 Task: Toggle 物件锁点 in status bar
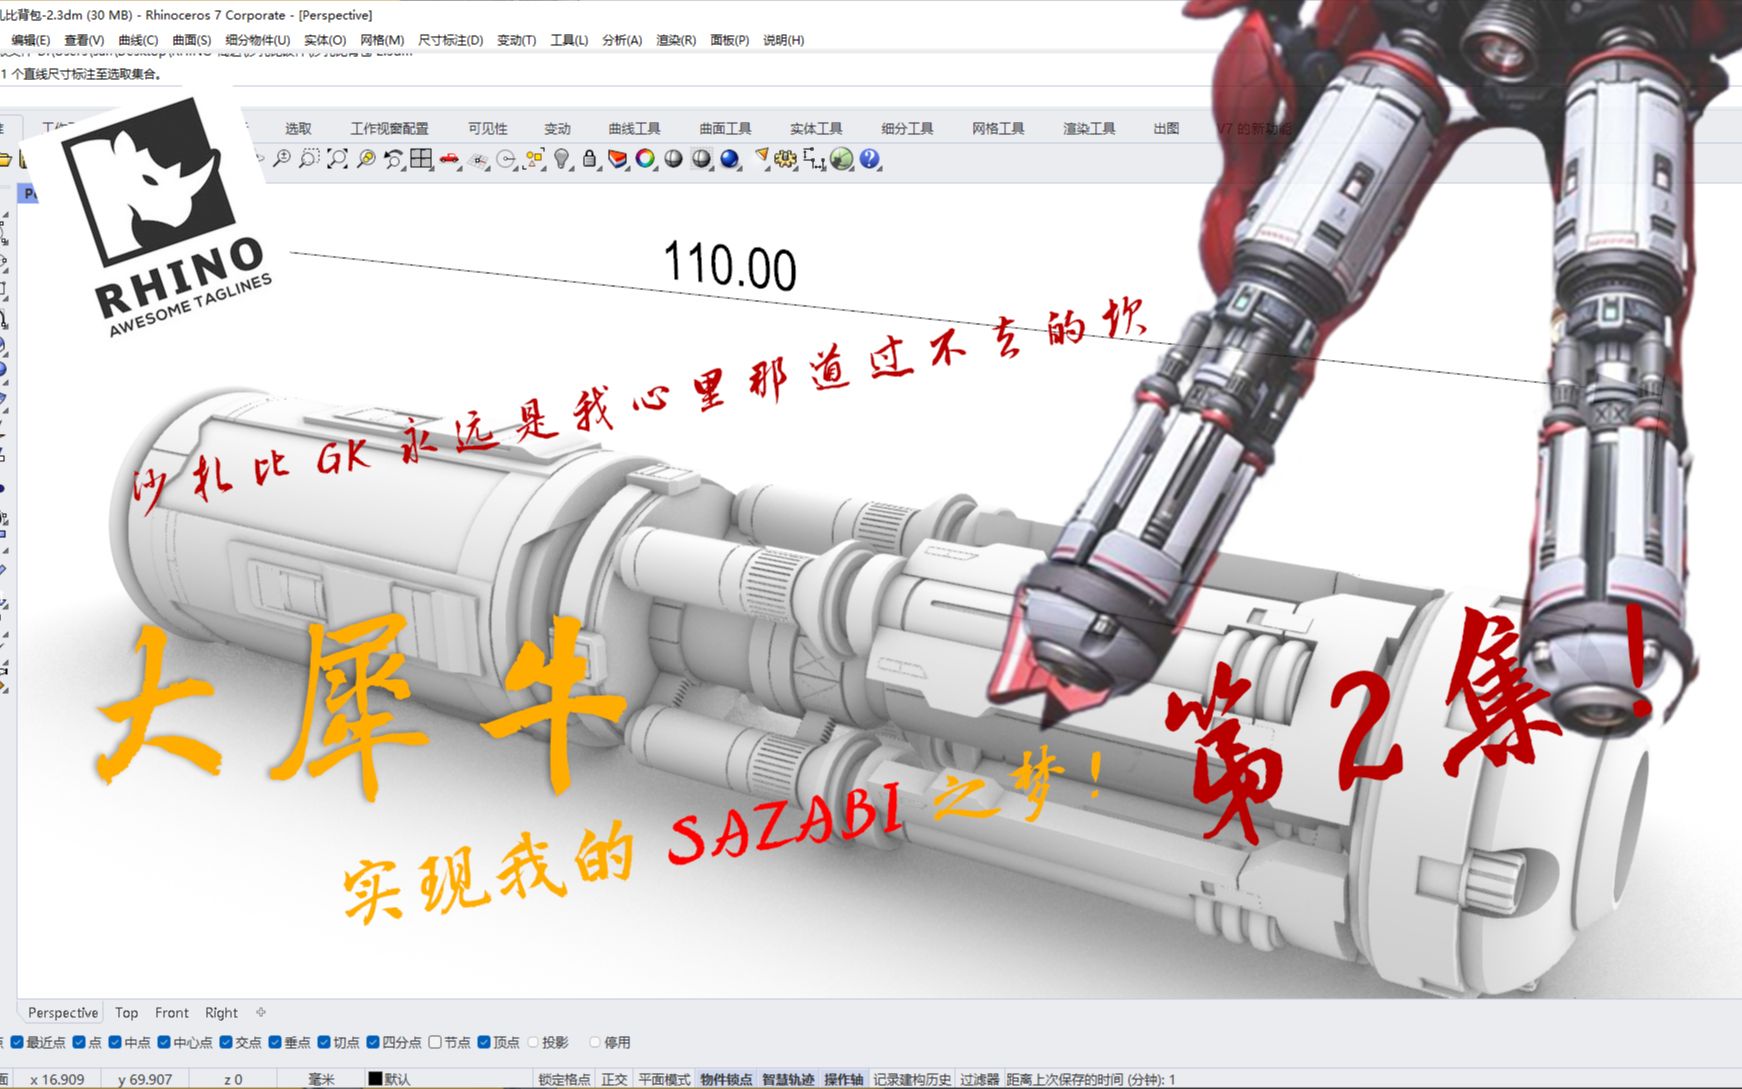[726, 1079]
